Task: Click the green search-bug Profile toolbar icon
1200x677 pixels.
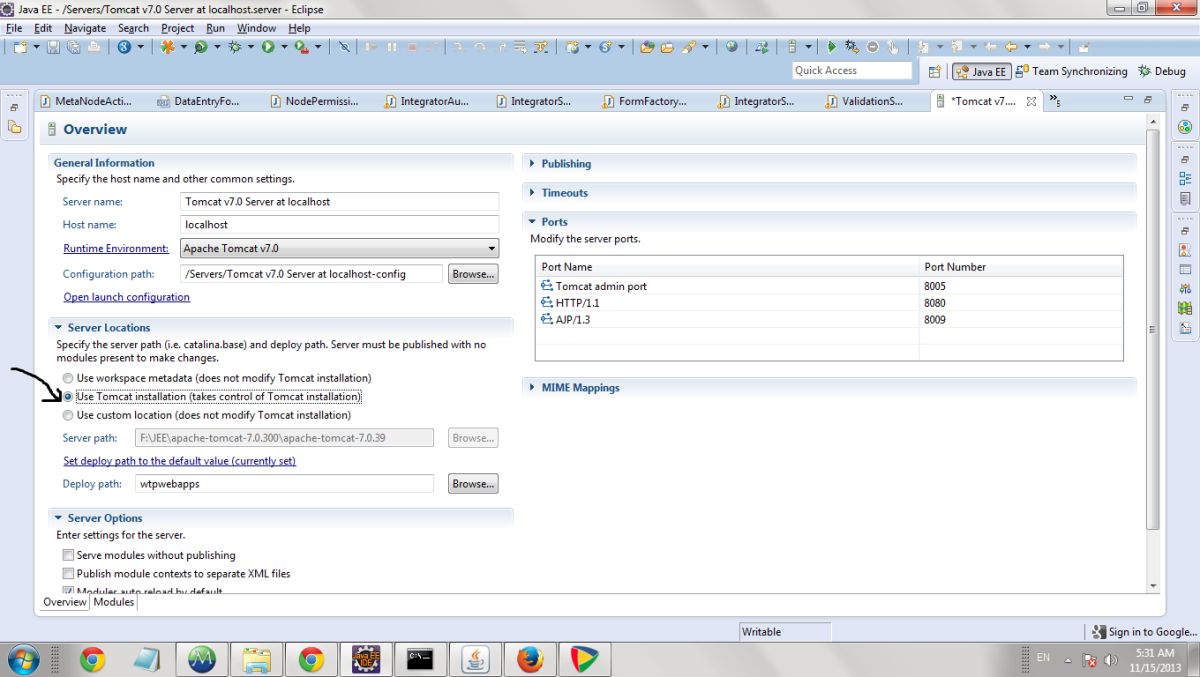Action: coord(201,46)
